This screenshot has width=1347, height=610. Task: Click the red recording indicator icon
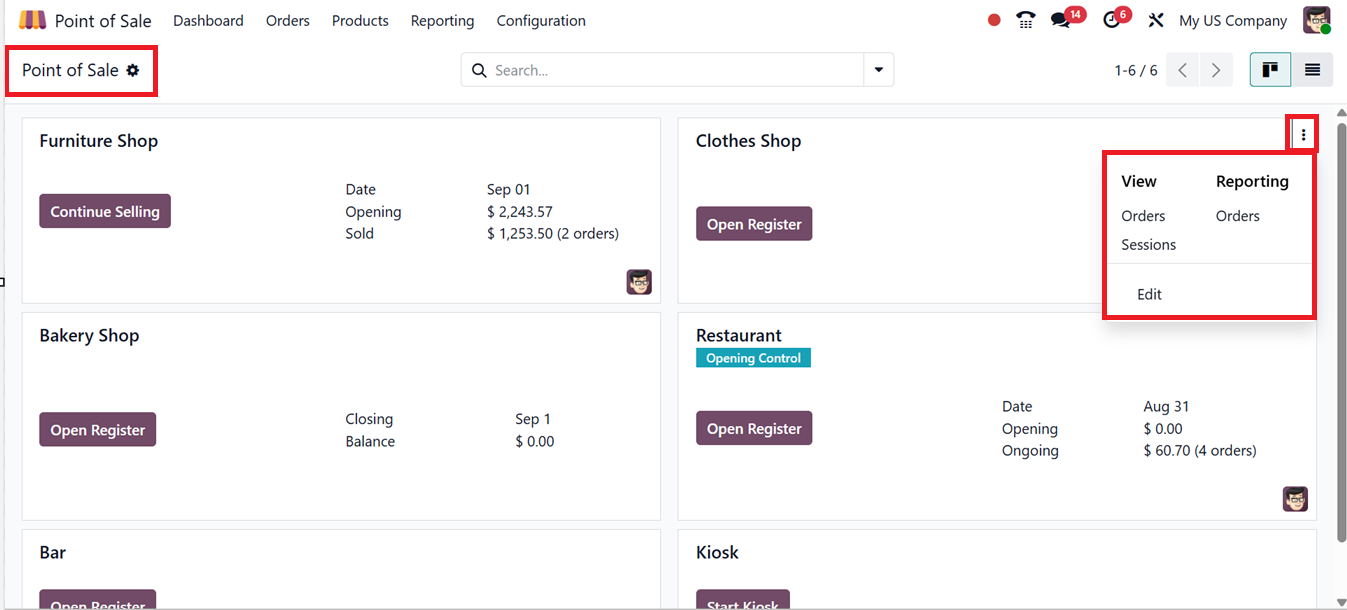[x=994, y=20]
